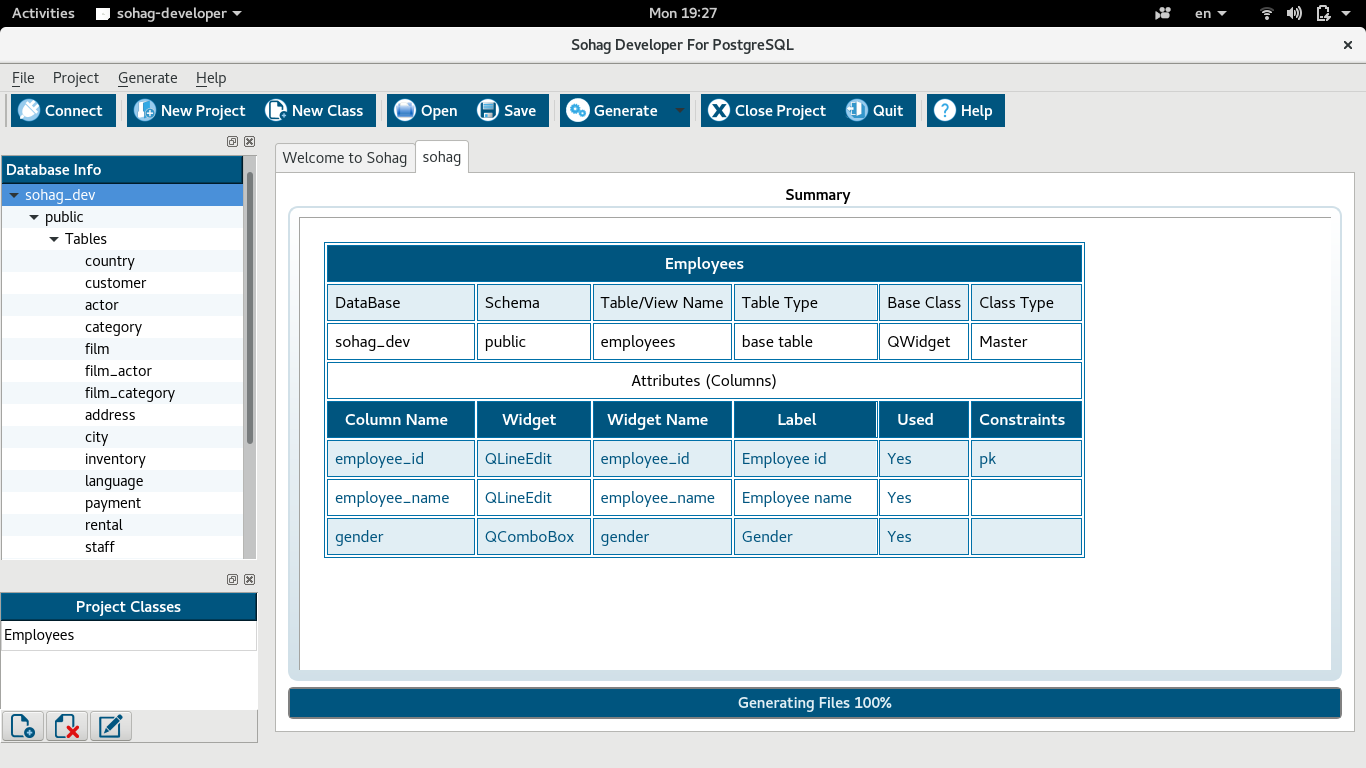Select the language table
This screenshot has width=1366, height=768.
pyautogui.click(x=114, y=481)
